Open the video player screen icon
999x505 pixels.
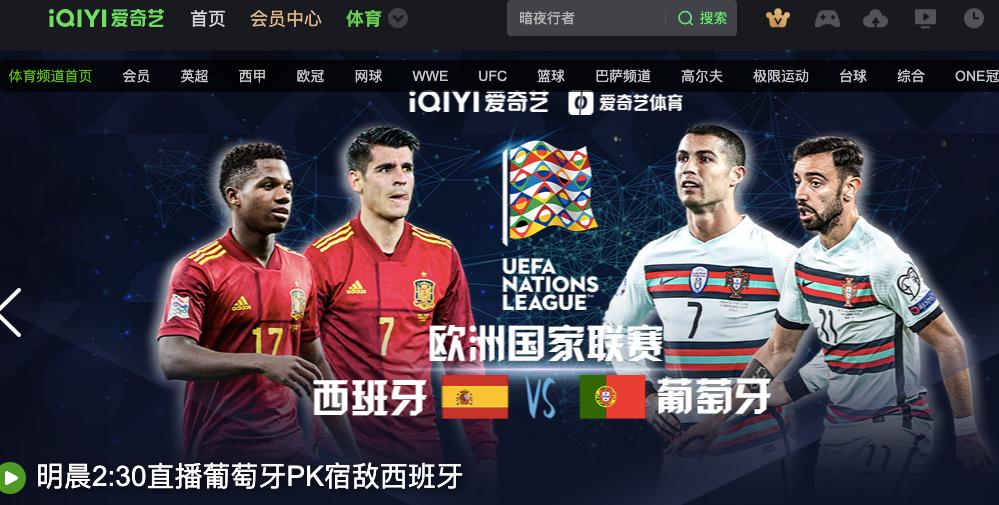coord(925,18)
